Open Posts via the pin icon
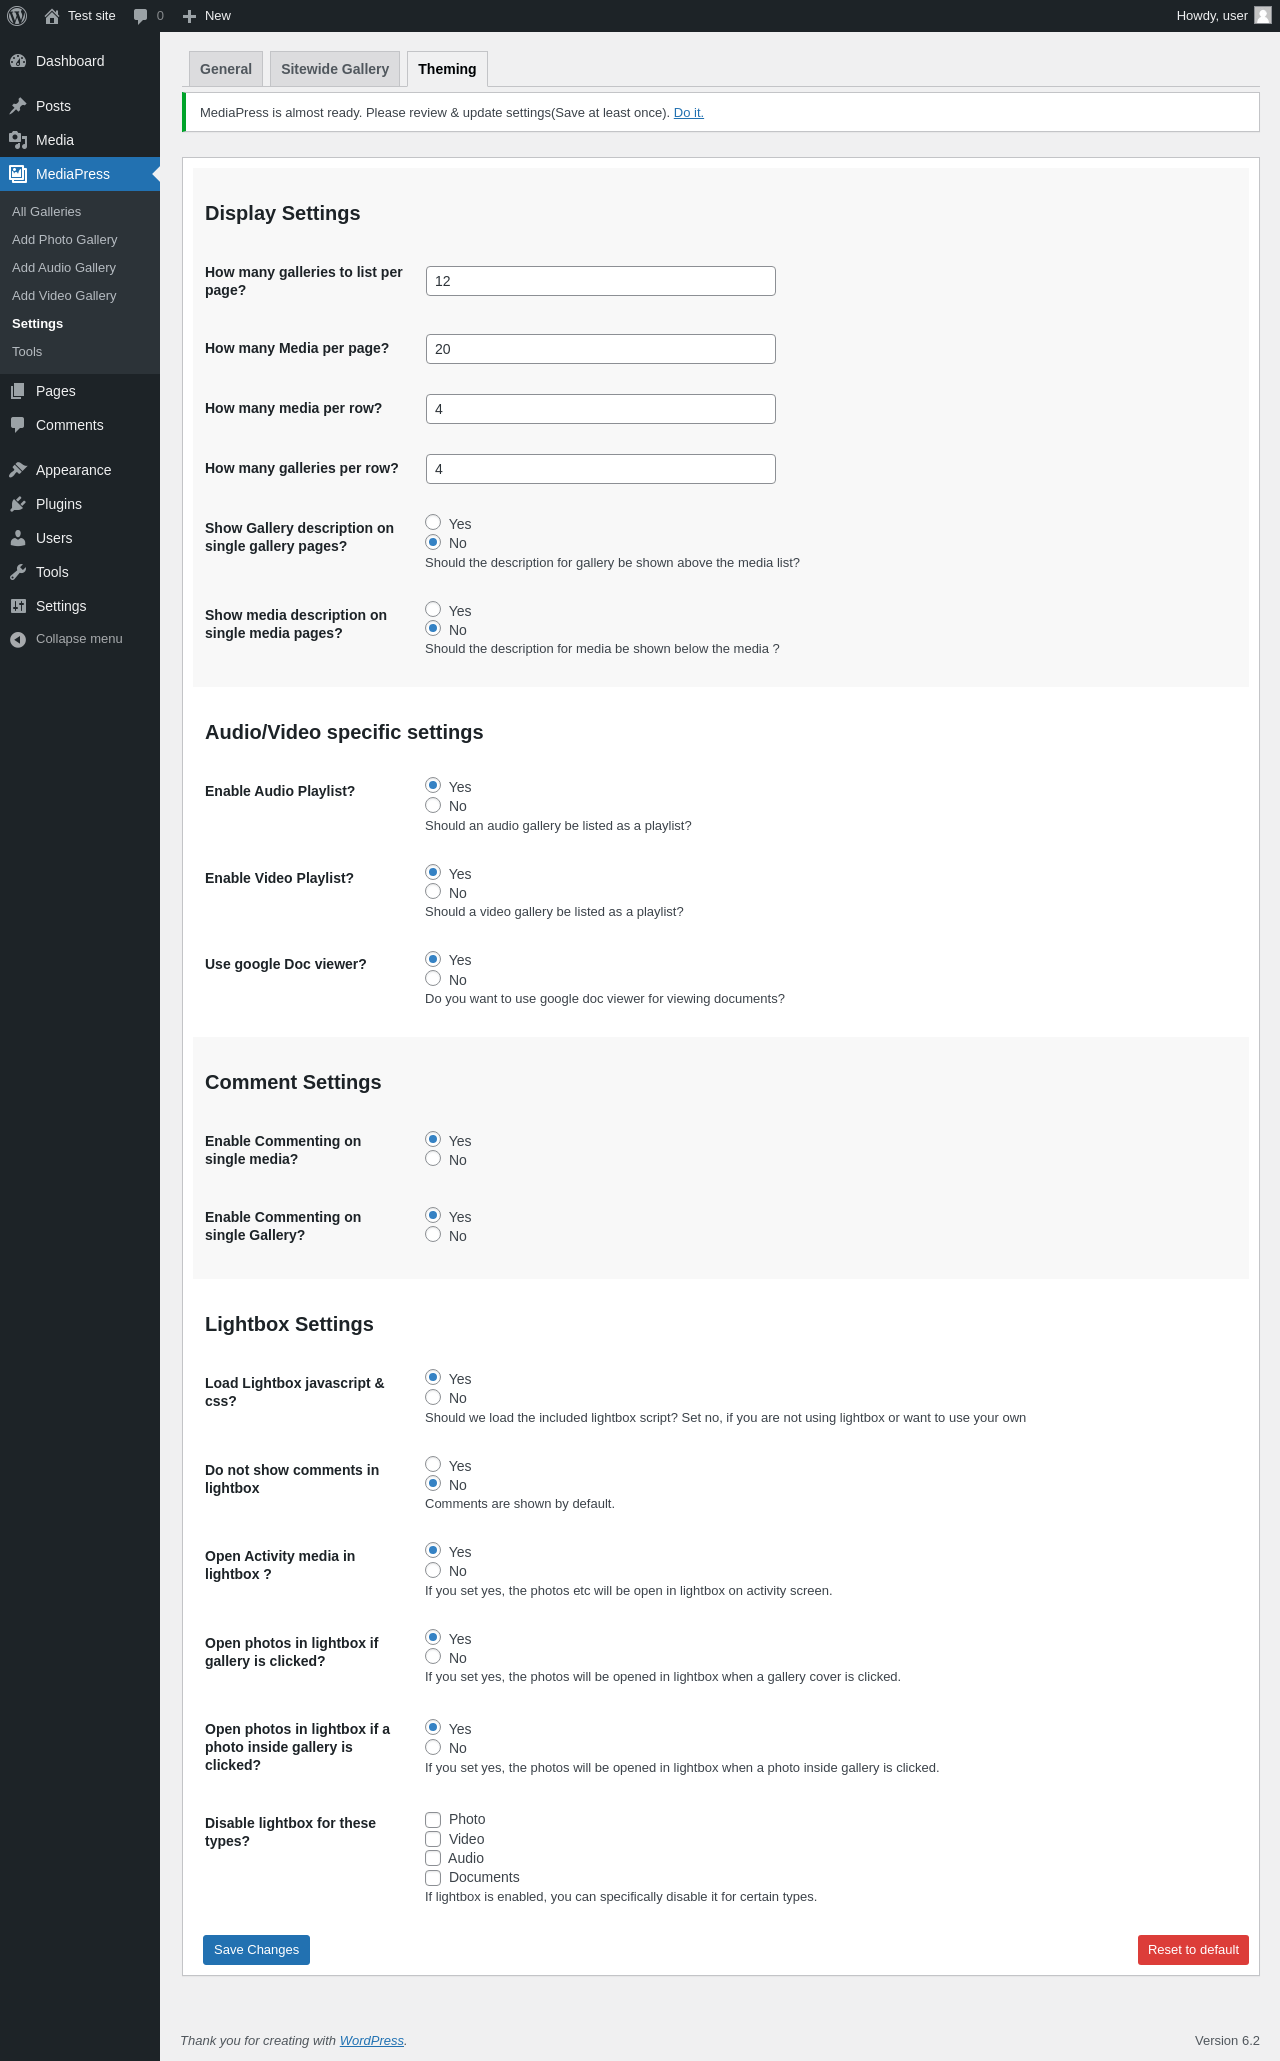This screenshot has width=1280, height=2061. click(x=18, y=106)
